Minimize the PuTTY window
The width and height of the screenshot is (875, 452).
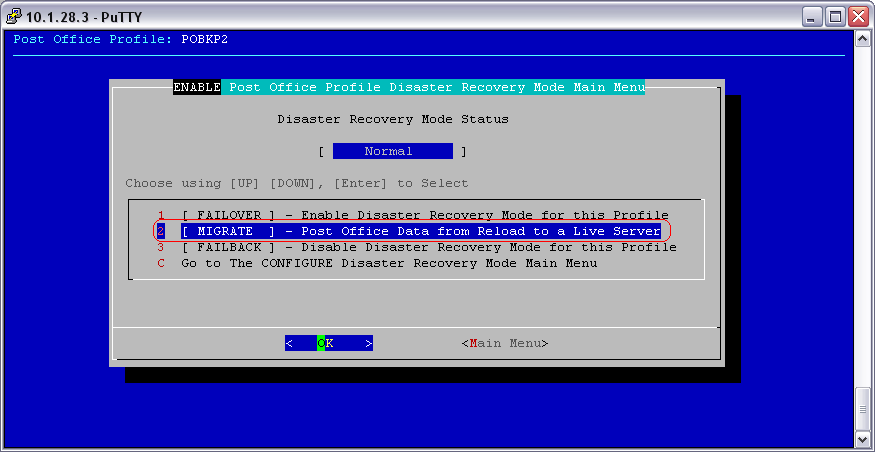pos(812,18)
